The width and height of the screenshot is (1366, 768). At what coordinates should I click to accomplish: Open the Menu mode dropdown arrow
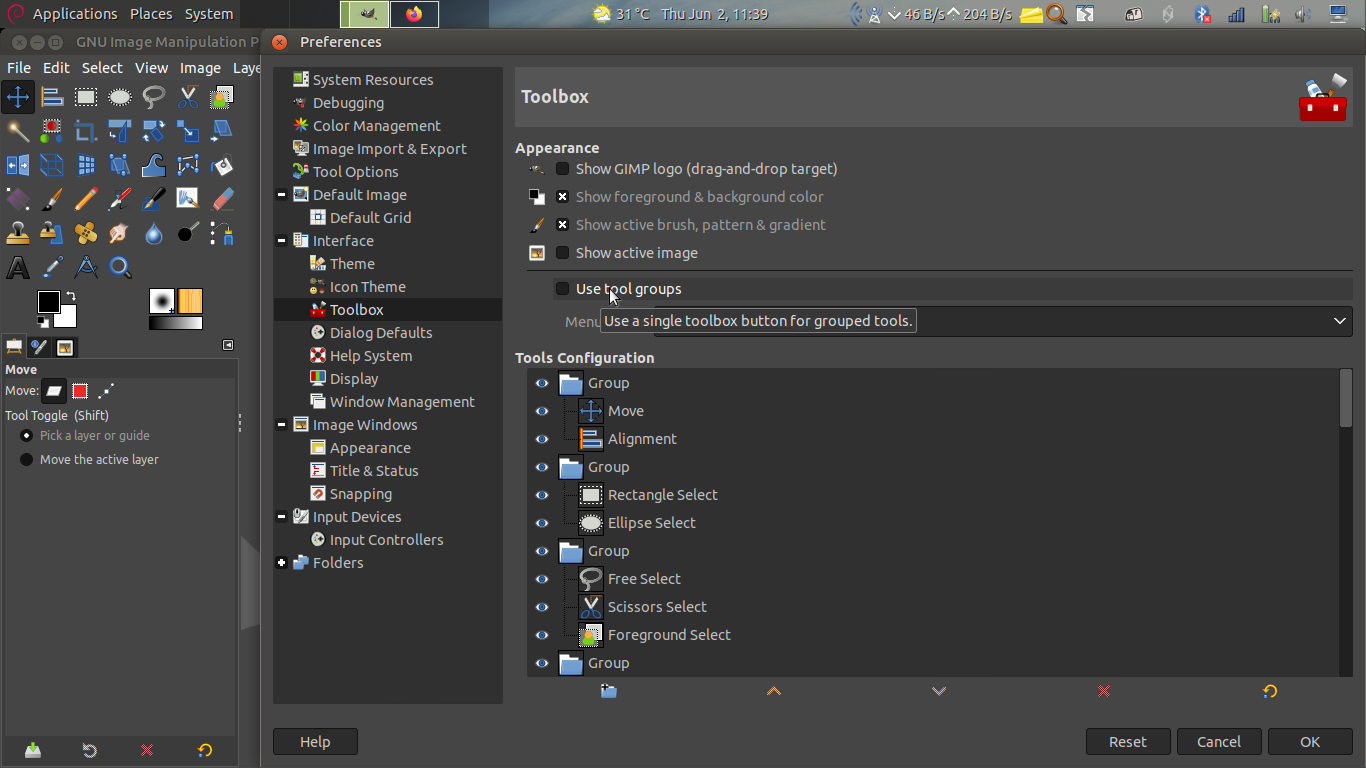coord(1340,321)
